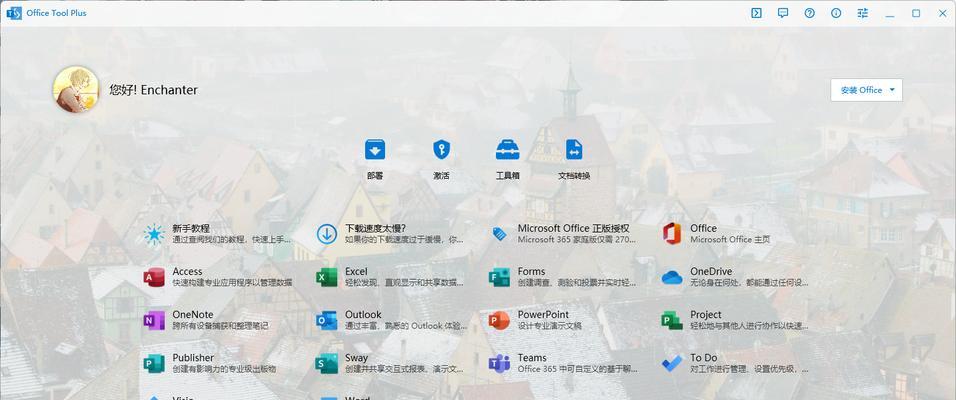Open the Sway icon

coord(327,363)
